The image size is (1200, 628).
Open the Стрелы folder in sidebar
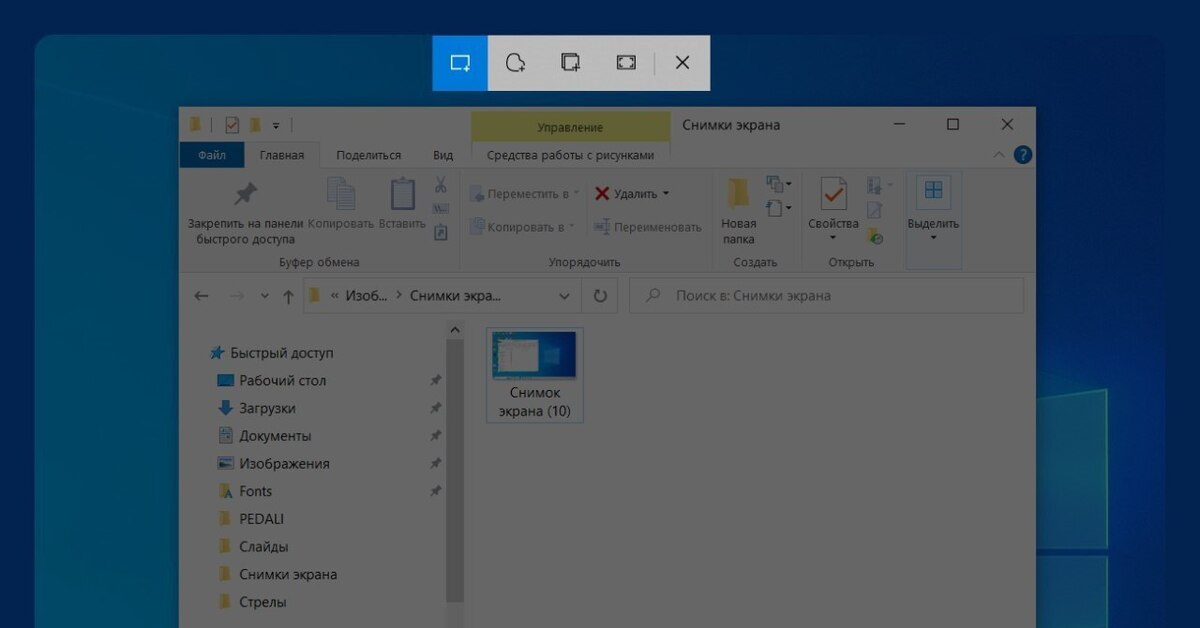click(253, 602)
